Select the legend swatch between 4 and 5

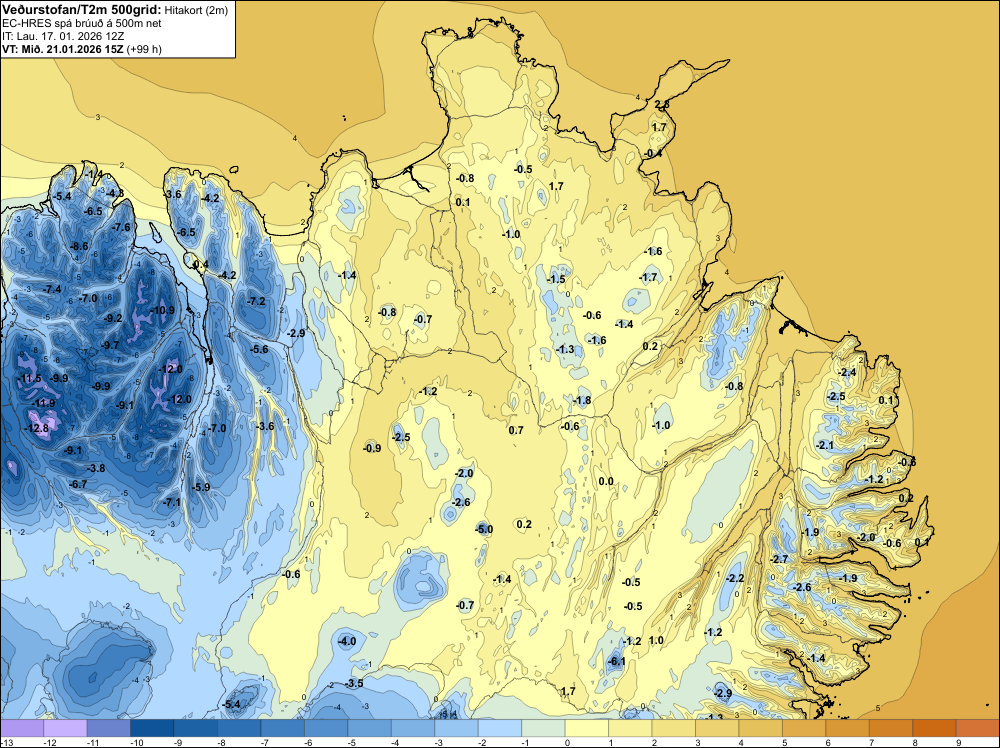click(761, 728)
